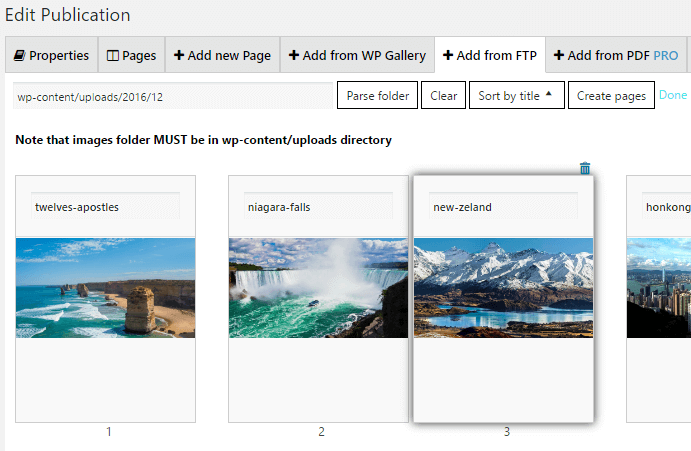Viewport: 691px width, 451px height.
Task: Click the Clear button
Action: [x=443, y=95]
